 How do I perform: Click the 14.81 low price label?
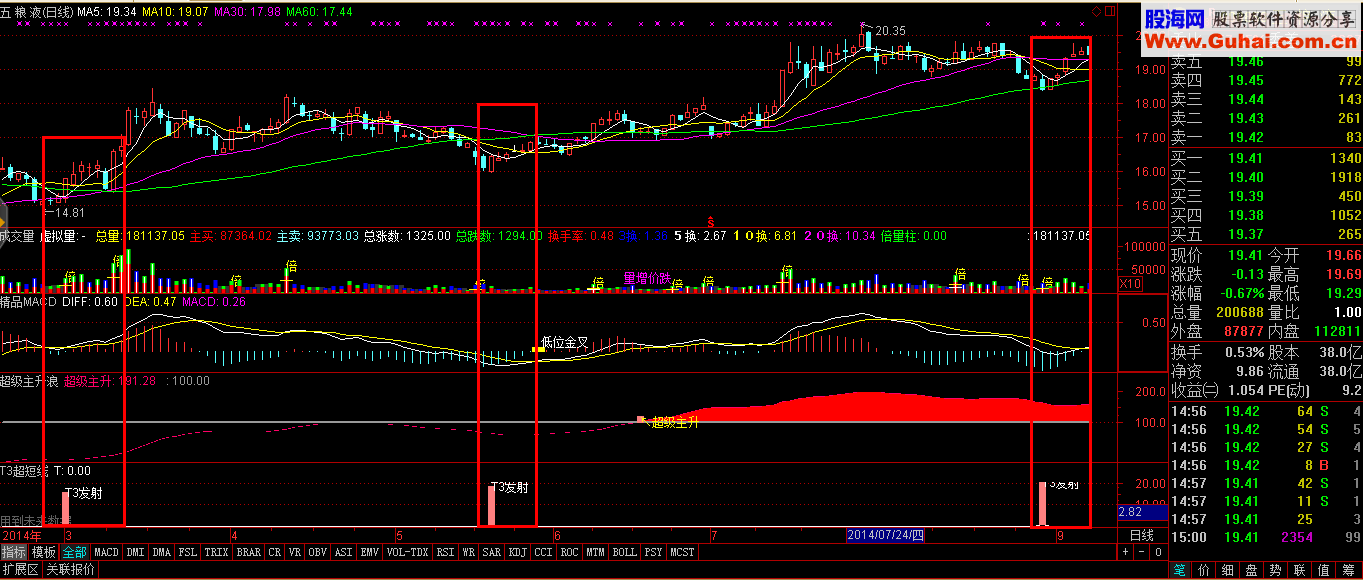pyautogui.click(x=69, y=213)
